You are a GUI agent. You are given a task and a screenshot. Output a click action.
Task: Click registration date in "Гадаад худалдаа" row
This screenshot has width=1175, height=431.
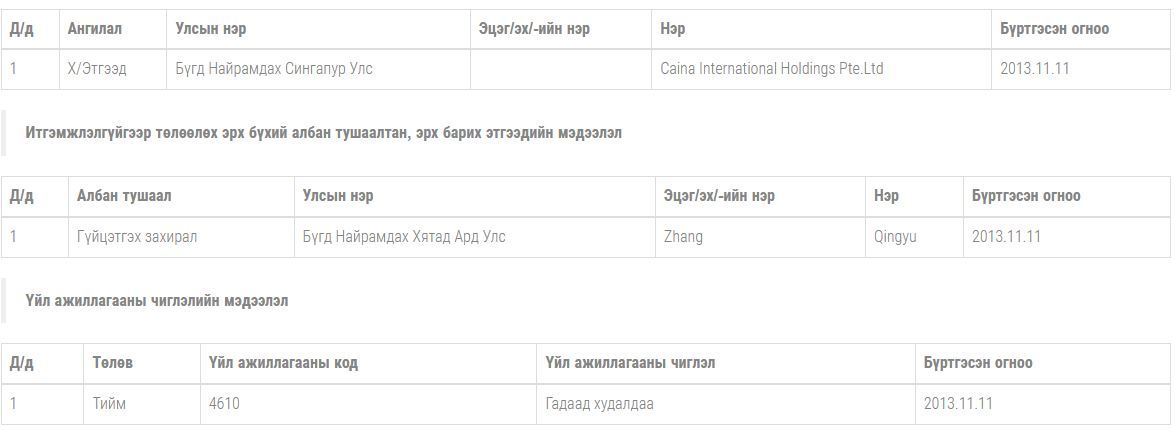pyautogui.click(x=958, y=404)
